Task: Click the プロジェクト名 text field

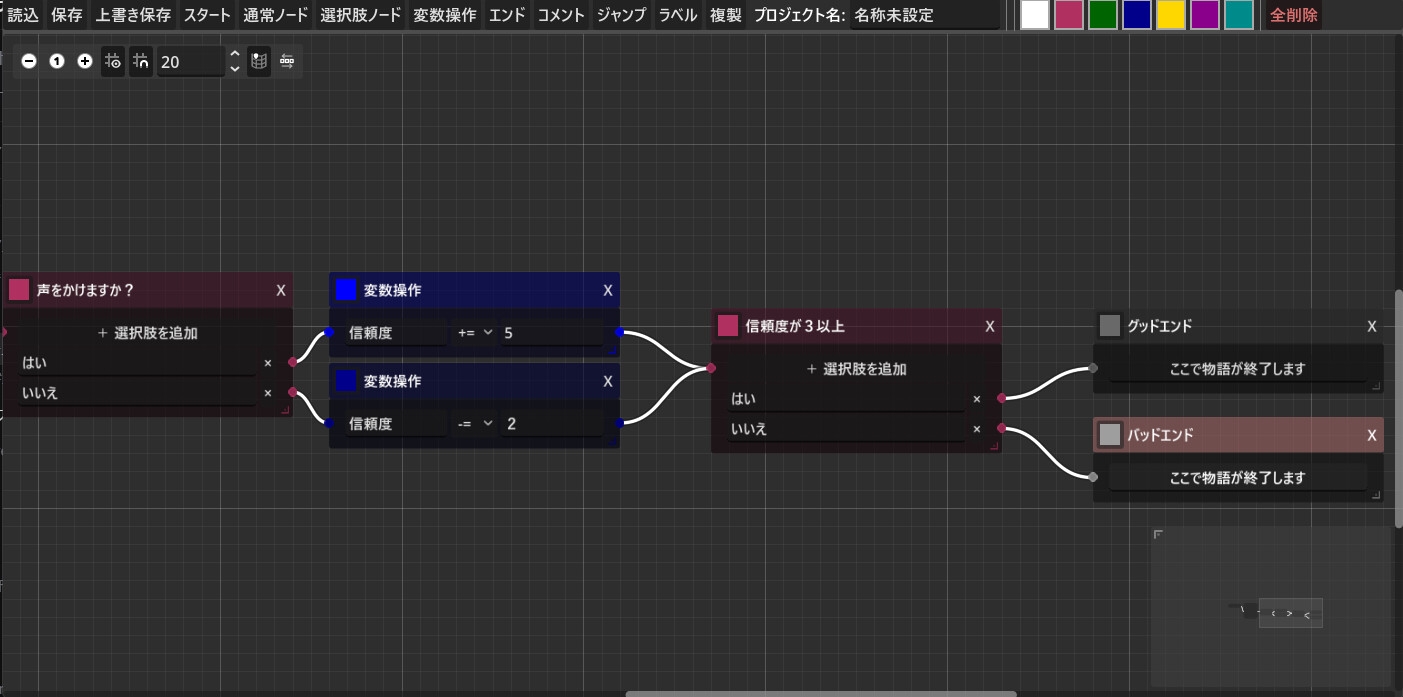Action: click(923, 15)
